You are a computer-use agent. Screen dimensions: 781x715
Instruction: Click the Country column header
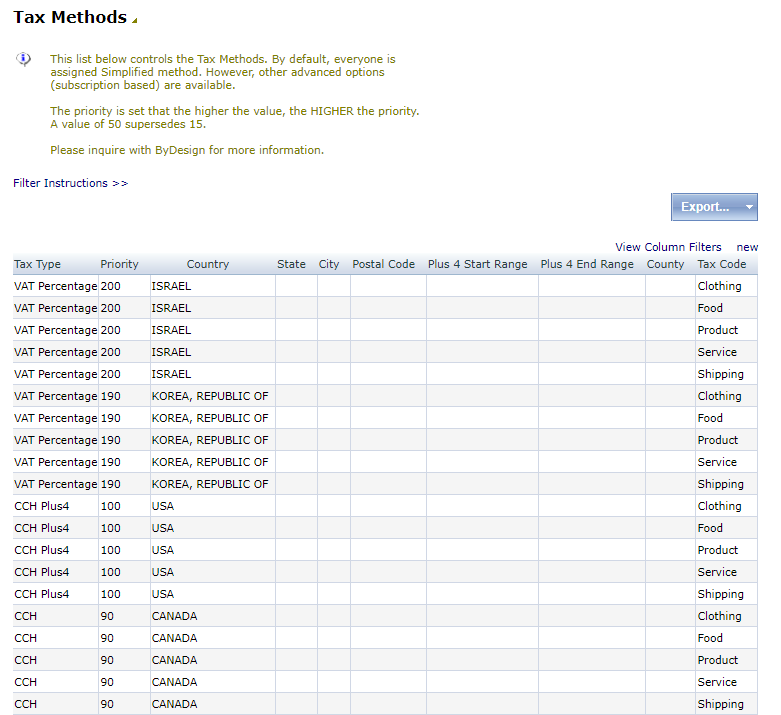pyautogui.click(x=208, y=264)
